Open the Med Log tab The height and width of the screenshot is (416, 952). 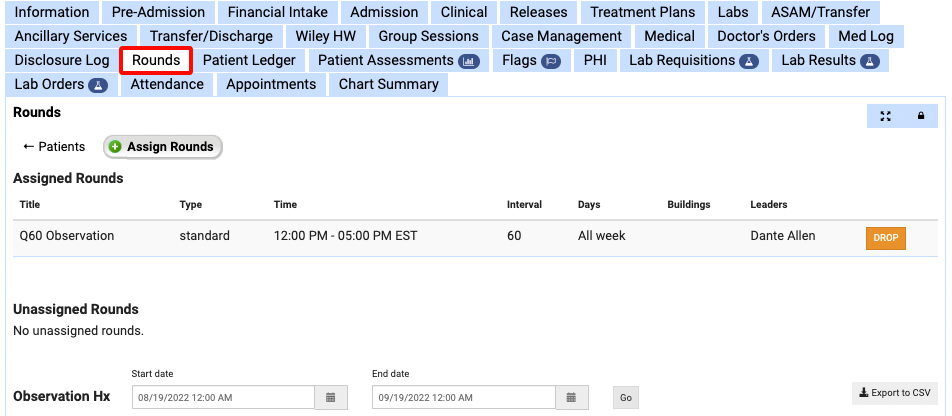[x=866, y=37]
